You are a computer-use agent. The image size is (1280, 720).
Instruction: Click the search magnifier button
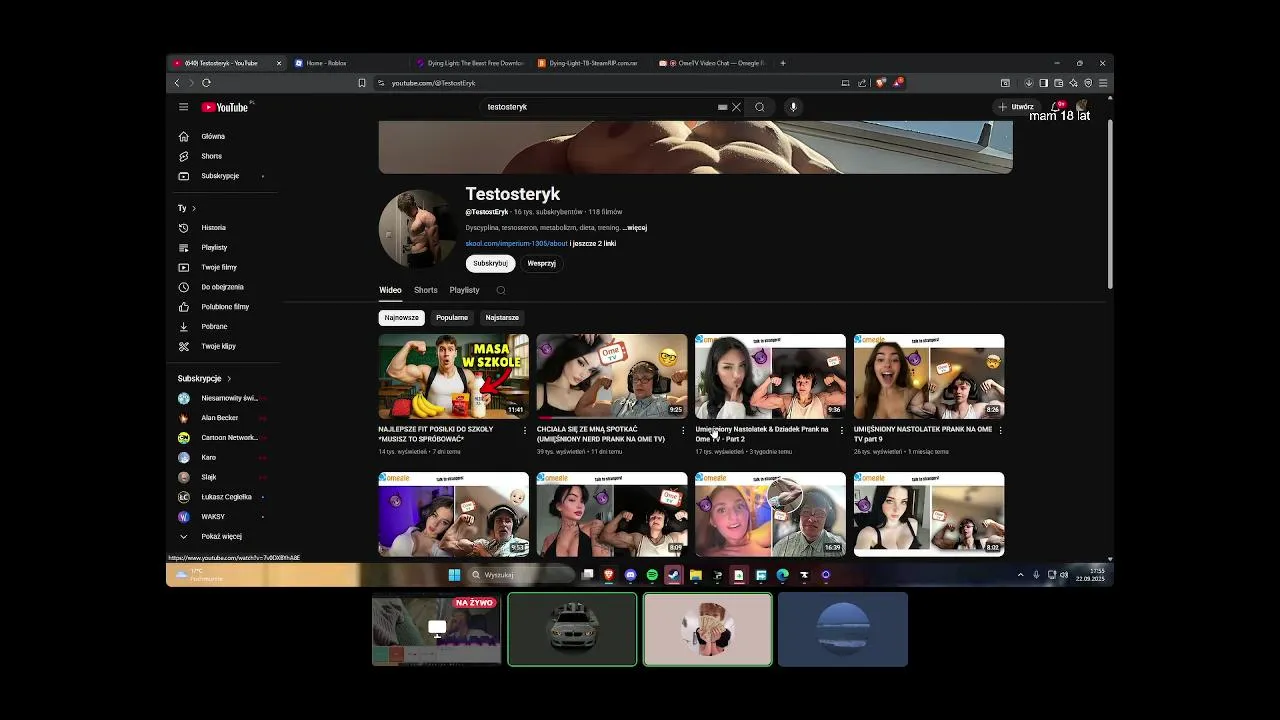point(760,107)
